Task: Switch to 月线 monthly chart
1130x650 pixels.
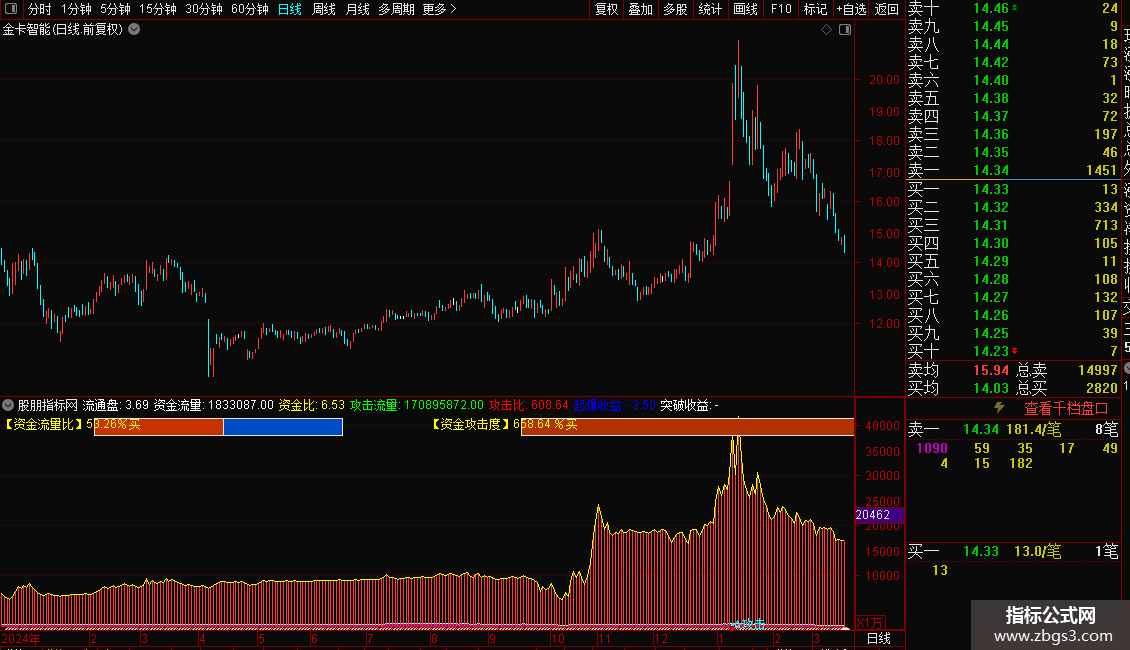Action: click(x=358, y=9)
